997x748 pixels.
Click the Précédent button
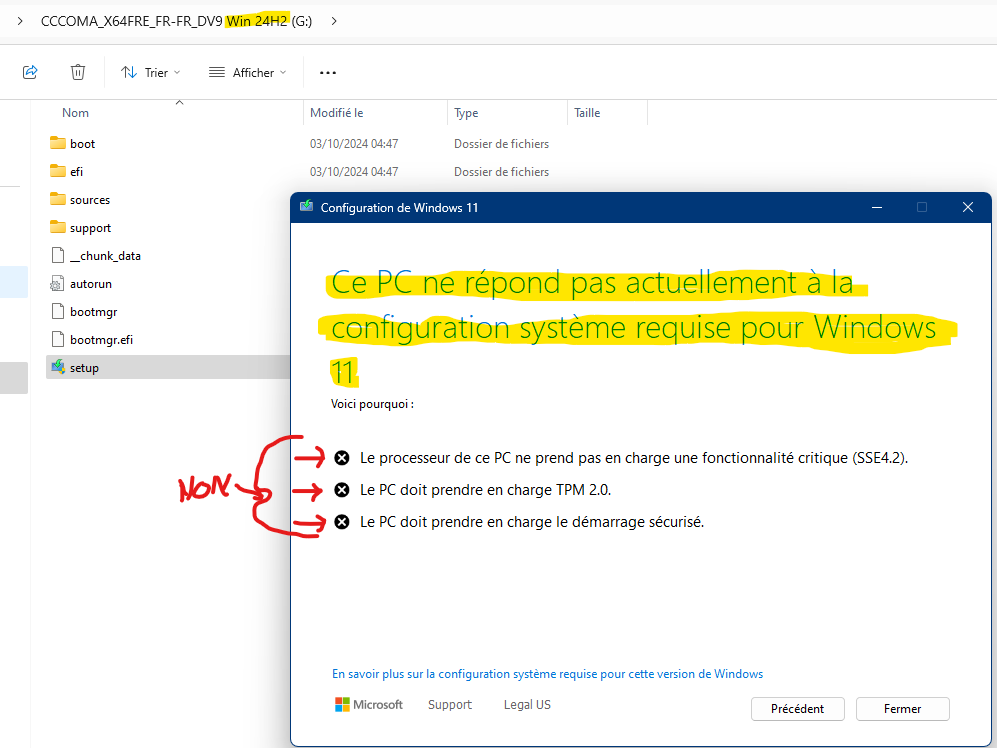[x=797, y=709]
